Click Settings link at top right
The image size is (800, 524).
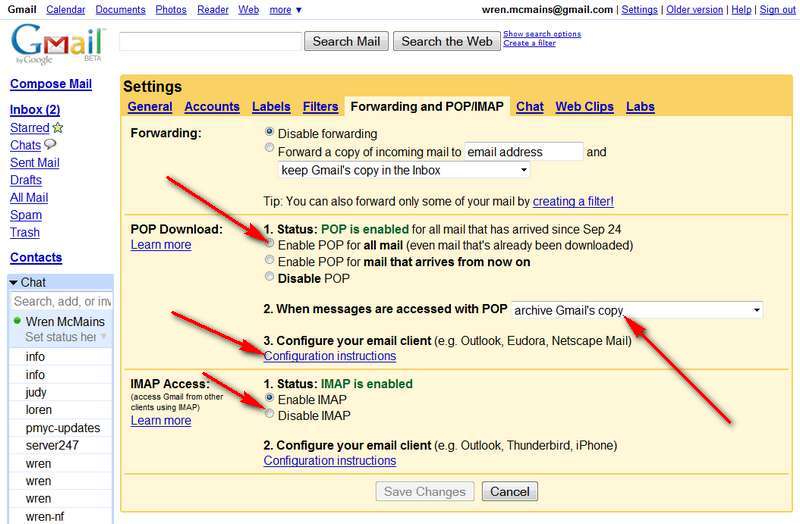click(639, 10)
